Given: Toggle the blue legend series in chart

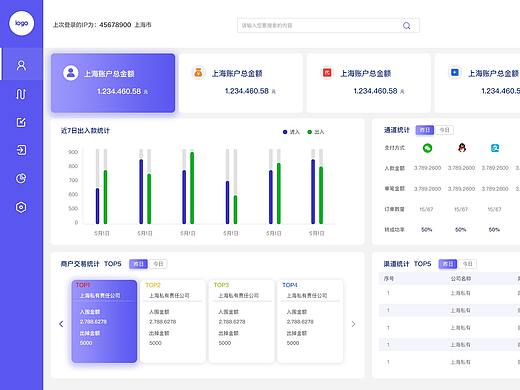Looking at the screenshot, I should click(291, 132).
